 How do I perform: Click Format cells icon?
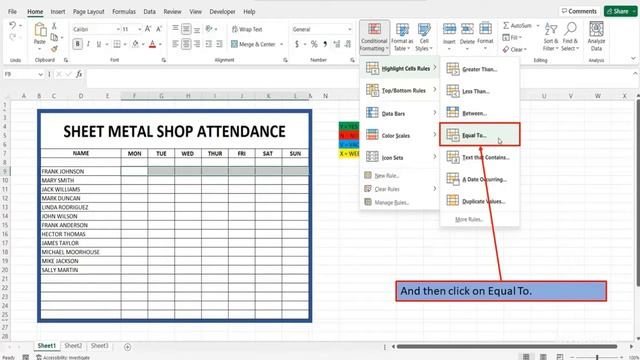coord(485,36)
